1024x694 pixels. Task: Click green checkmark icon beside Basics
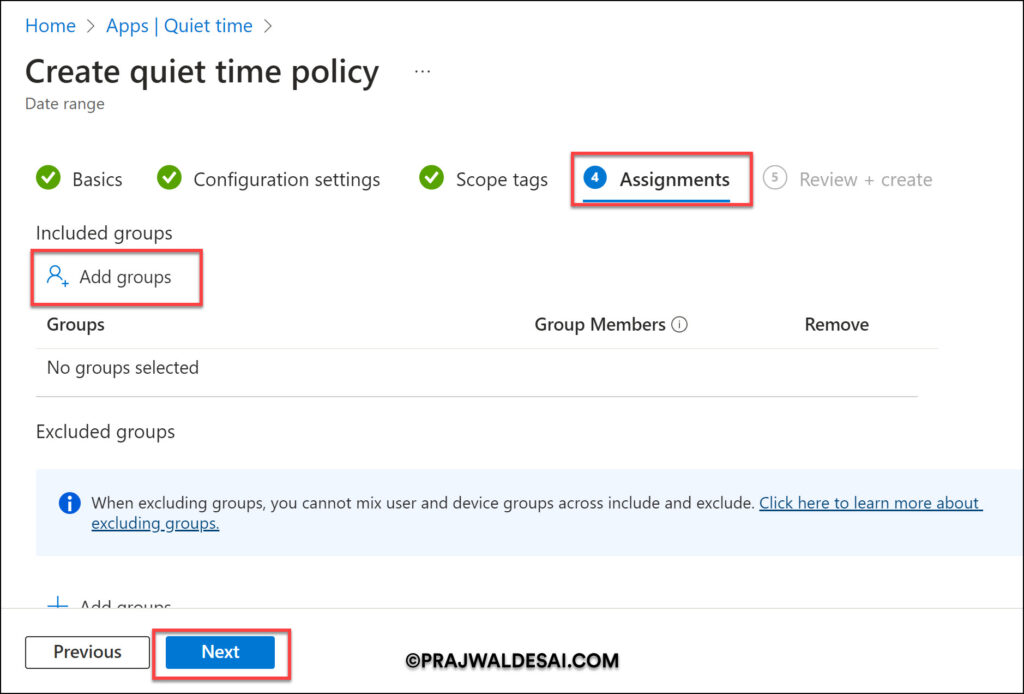(48, 178)
